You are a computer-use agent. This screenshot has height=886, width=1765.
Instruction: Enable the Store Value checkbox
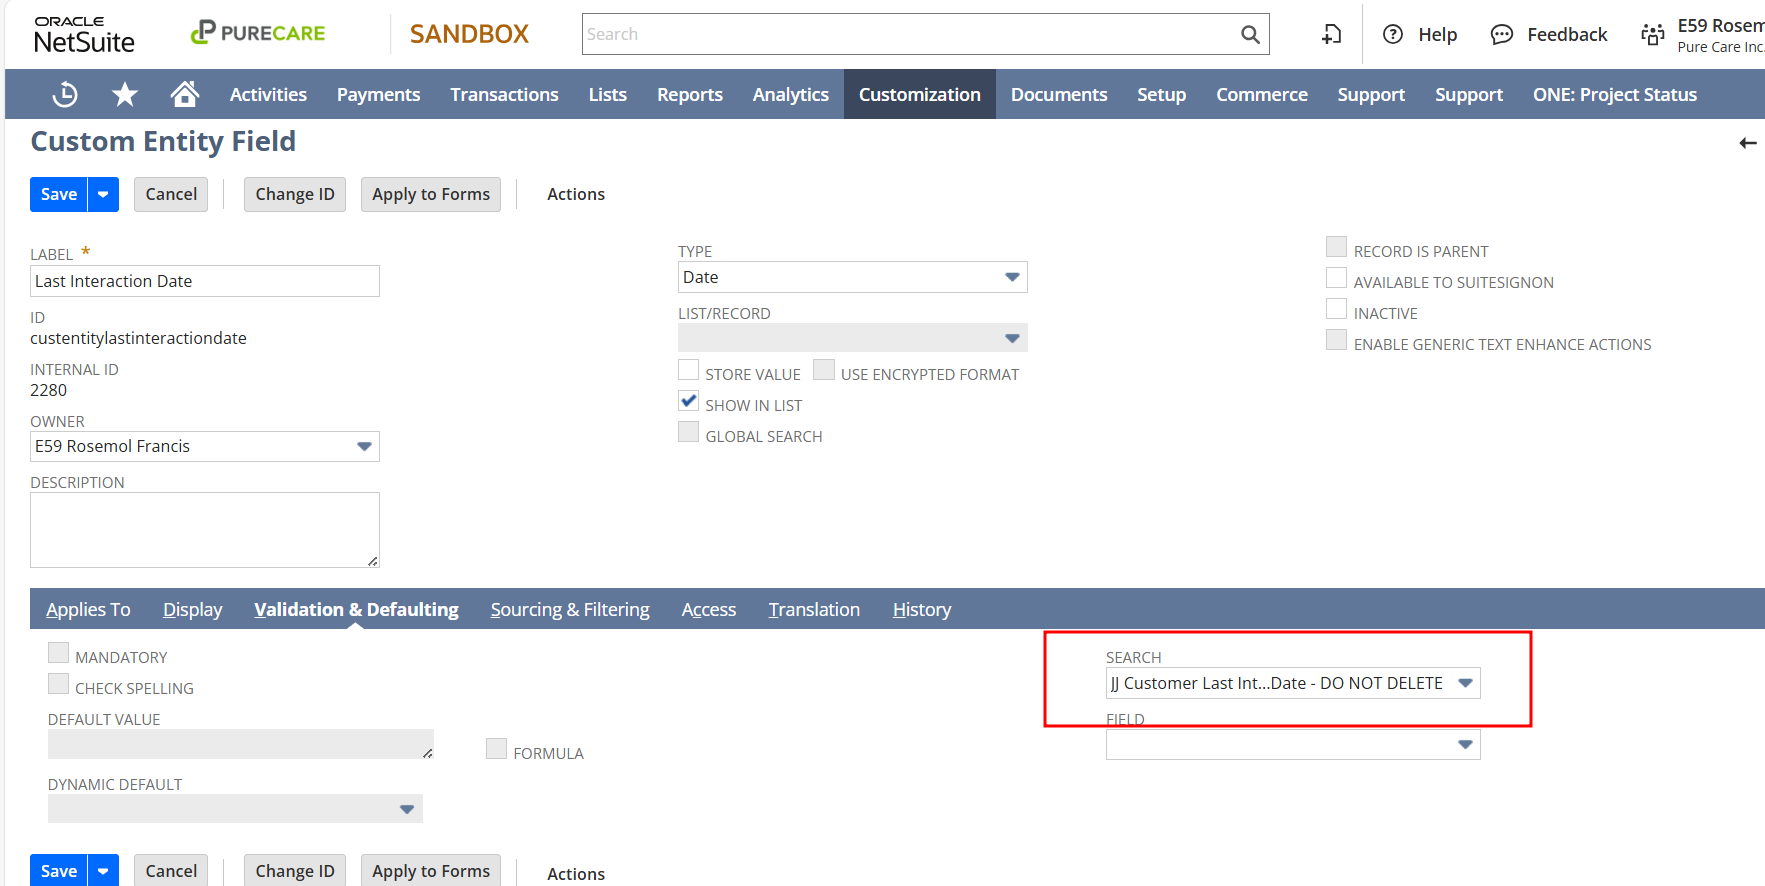pos(688,371)
